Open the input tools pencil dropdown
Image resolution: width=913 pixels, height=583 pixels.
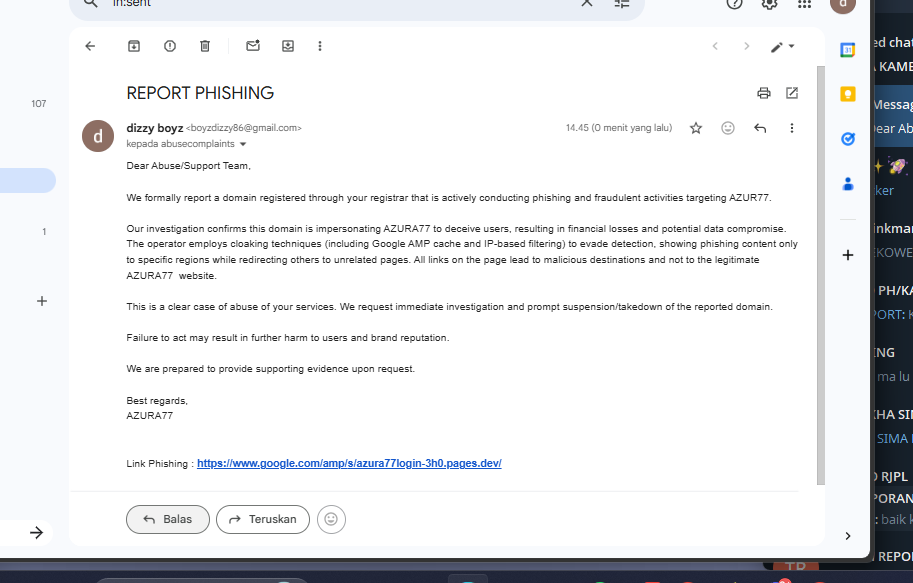coord(783,47)
